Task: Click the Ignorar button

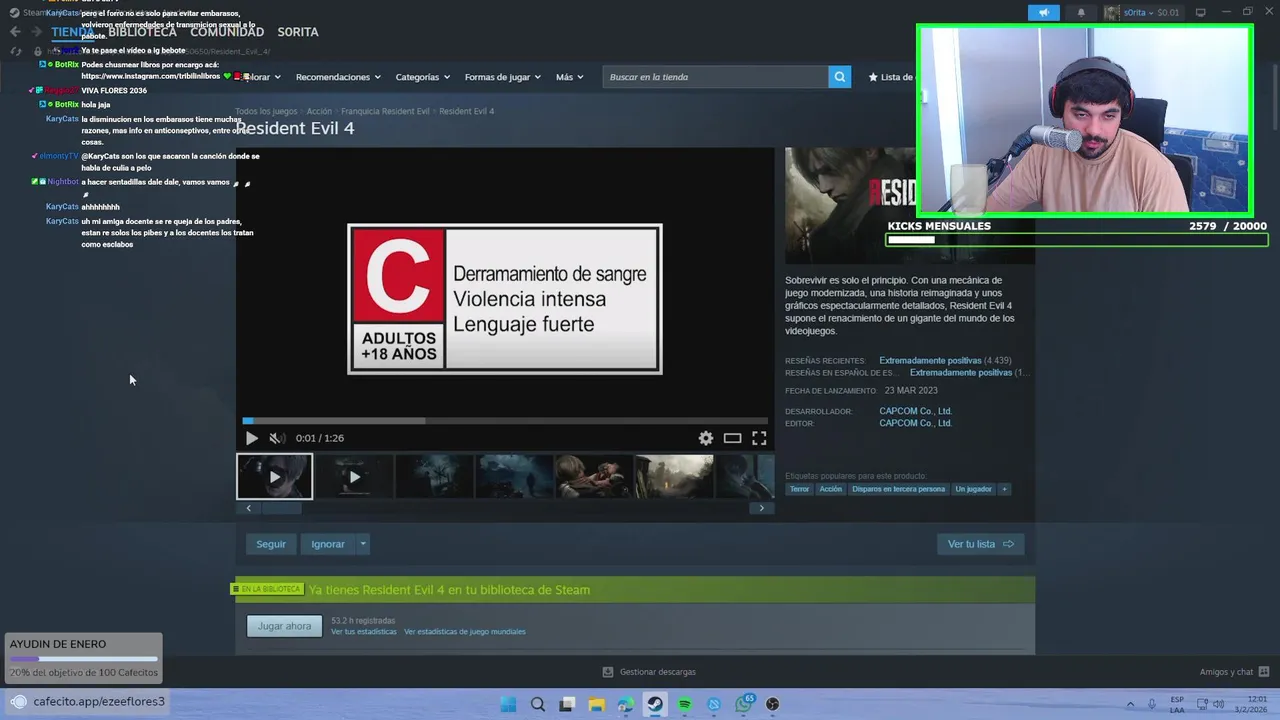Action: coord(327,544)
